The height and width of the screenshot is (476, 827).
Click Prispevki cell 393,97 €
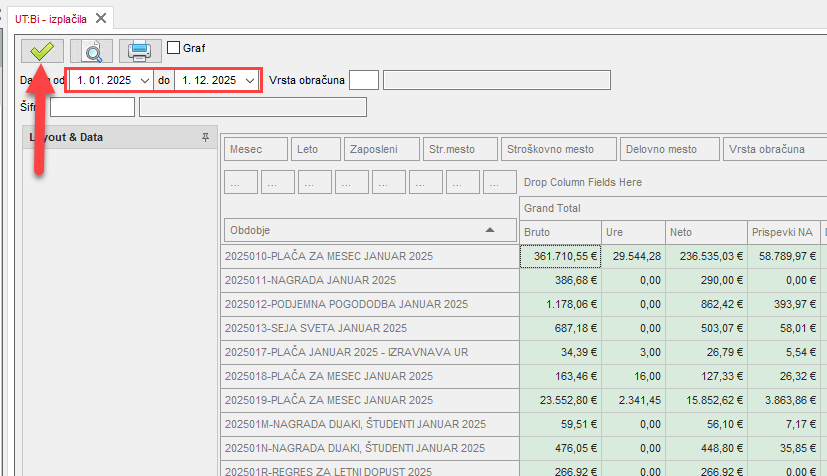point(784,304)
